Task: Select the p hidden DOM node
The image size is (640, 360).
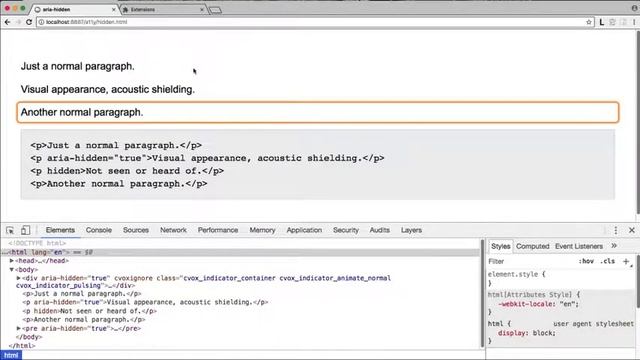Action: 89,311
